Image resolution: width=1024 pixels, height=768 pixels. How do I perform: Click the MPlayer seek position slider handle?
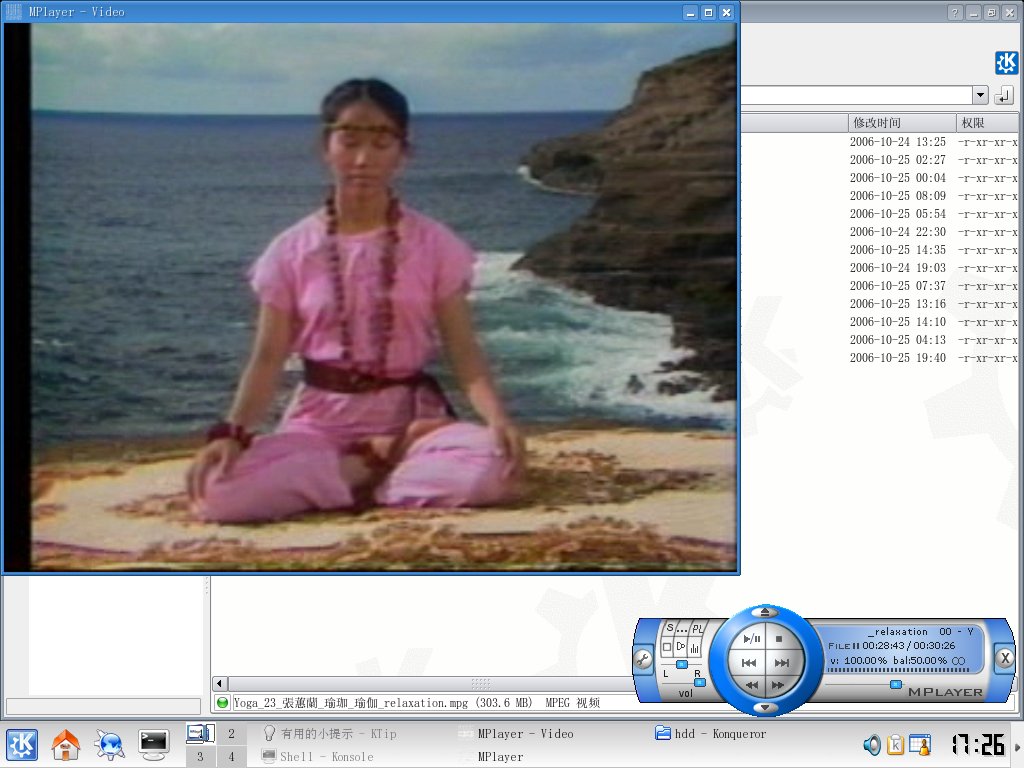tap(896, 684)
